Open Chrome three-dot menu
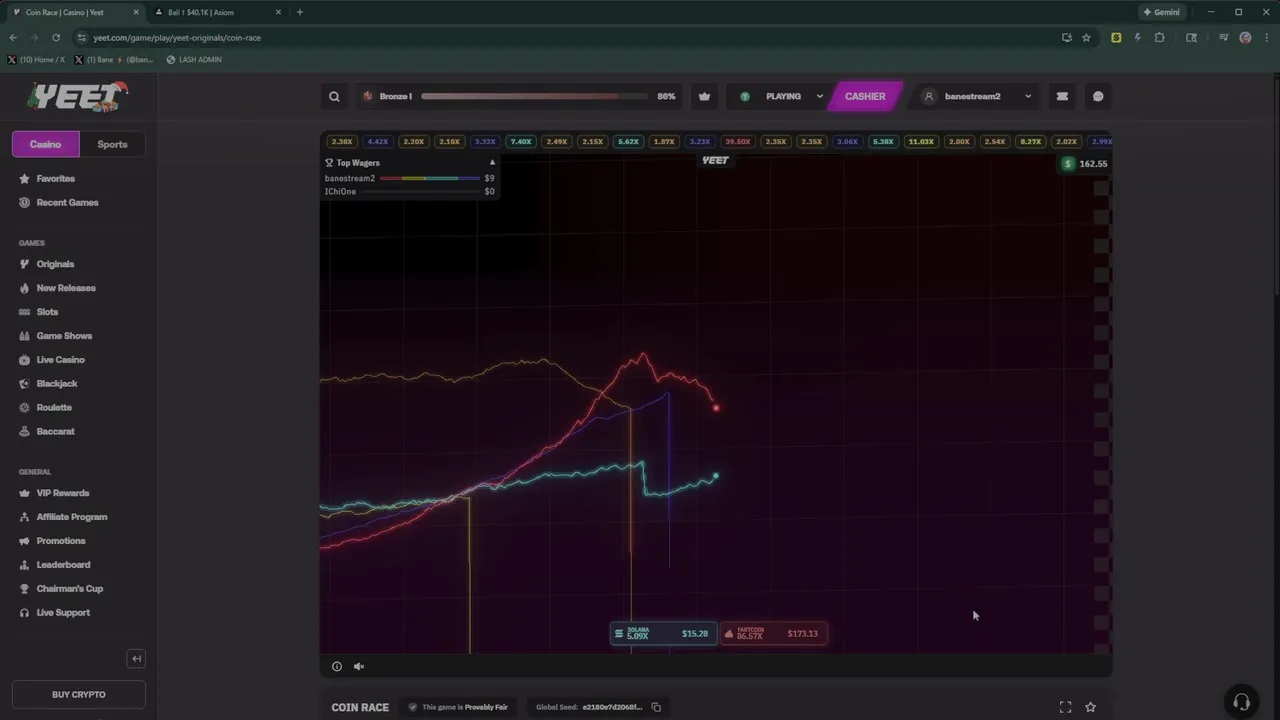1280x720 pixels. [x=1266, y=38]
